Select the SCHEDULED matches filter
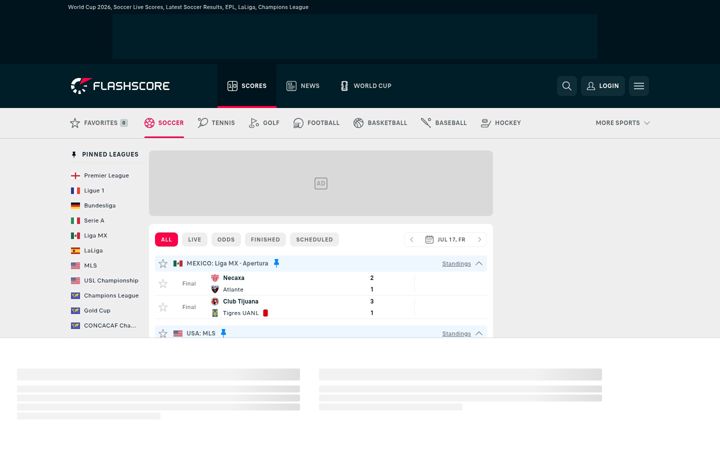The height and width of the screenshot is (450, 720). (314, 239)
